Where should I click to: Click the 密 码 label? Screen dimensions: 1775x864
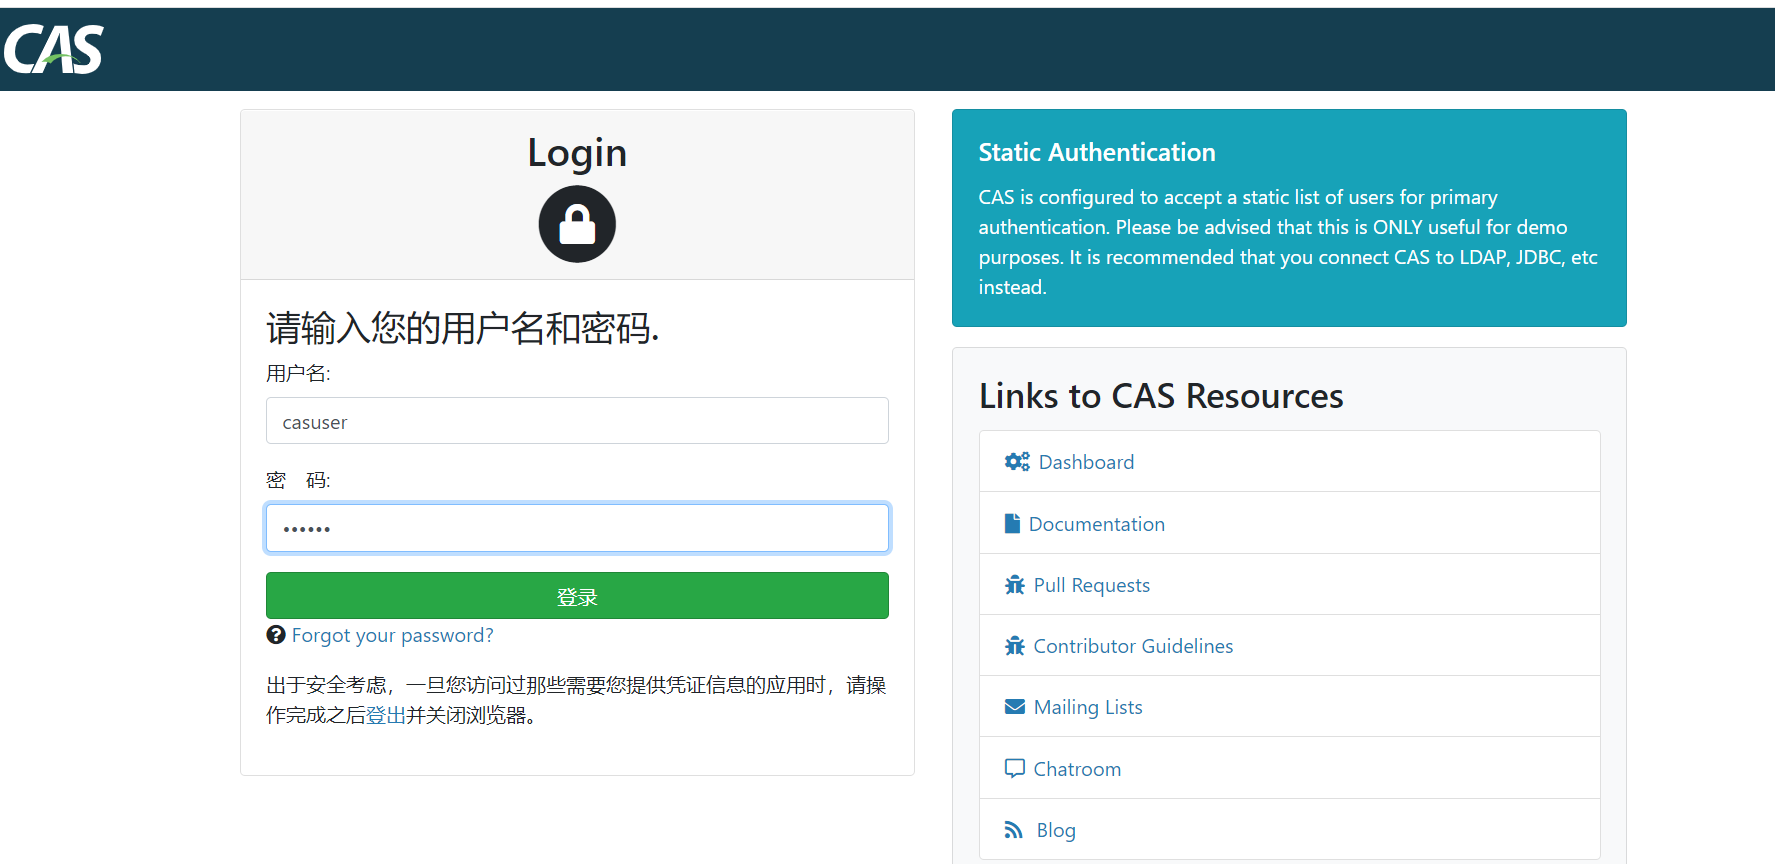tap(298, 480)
